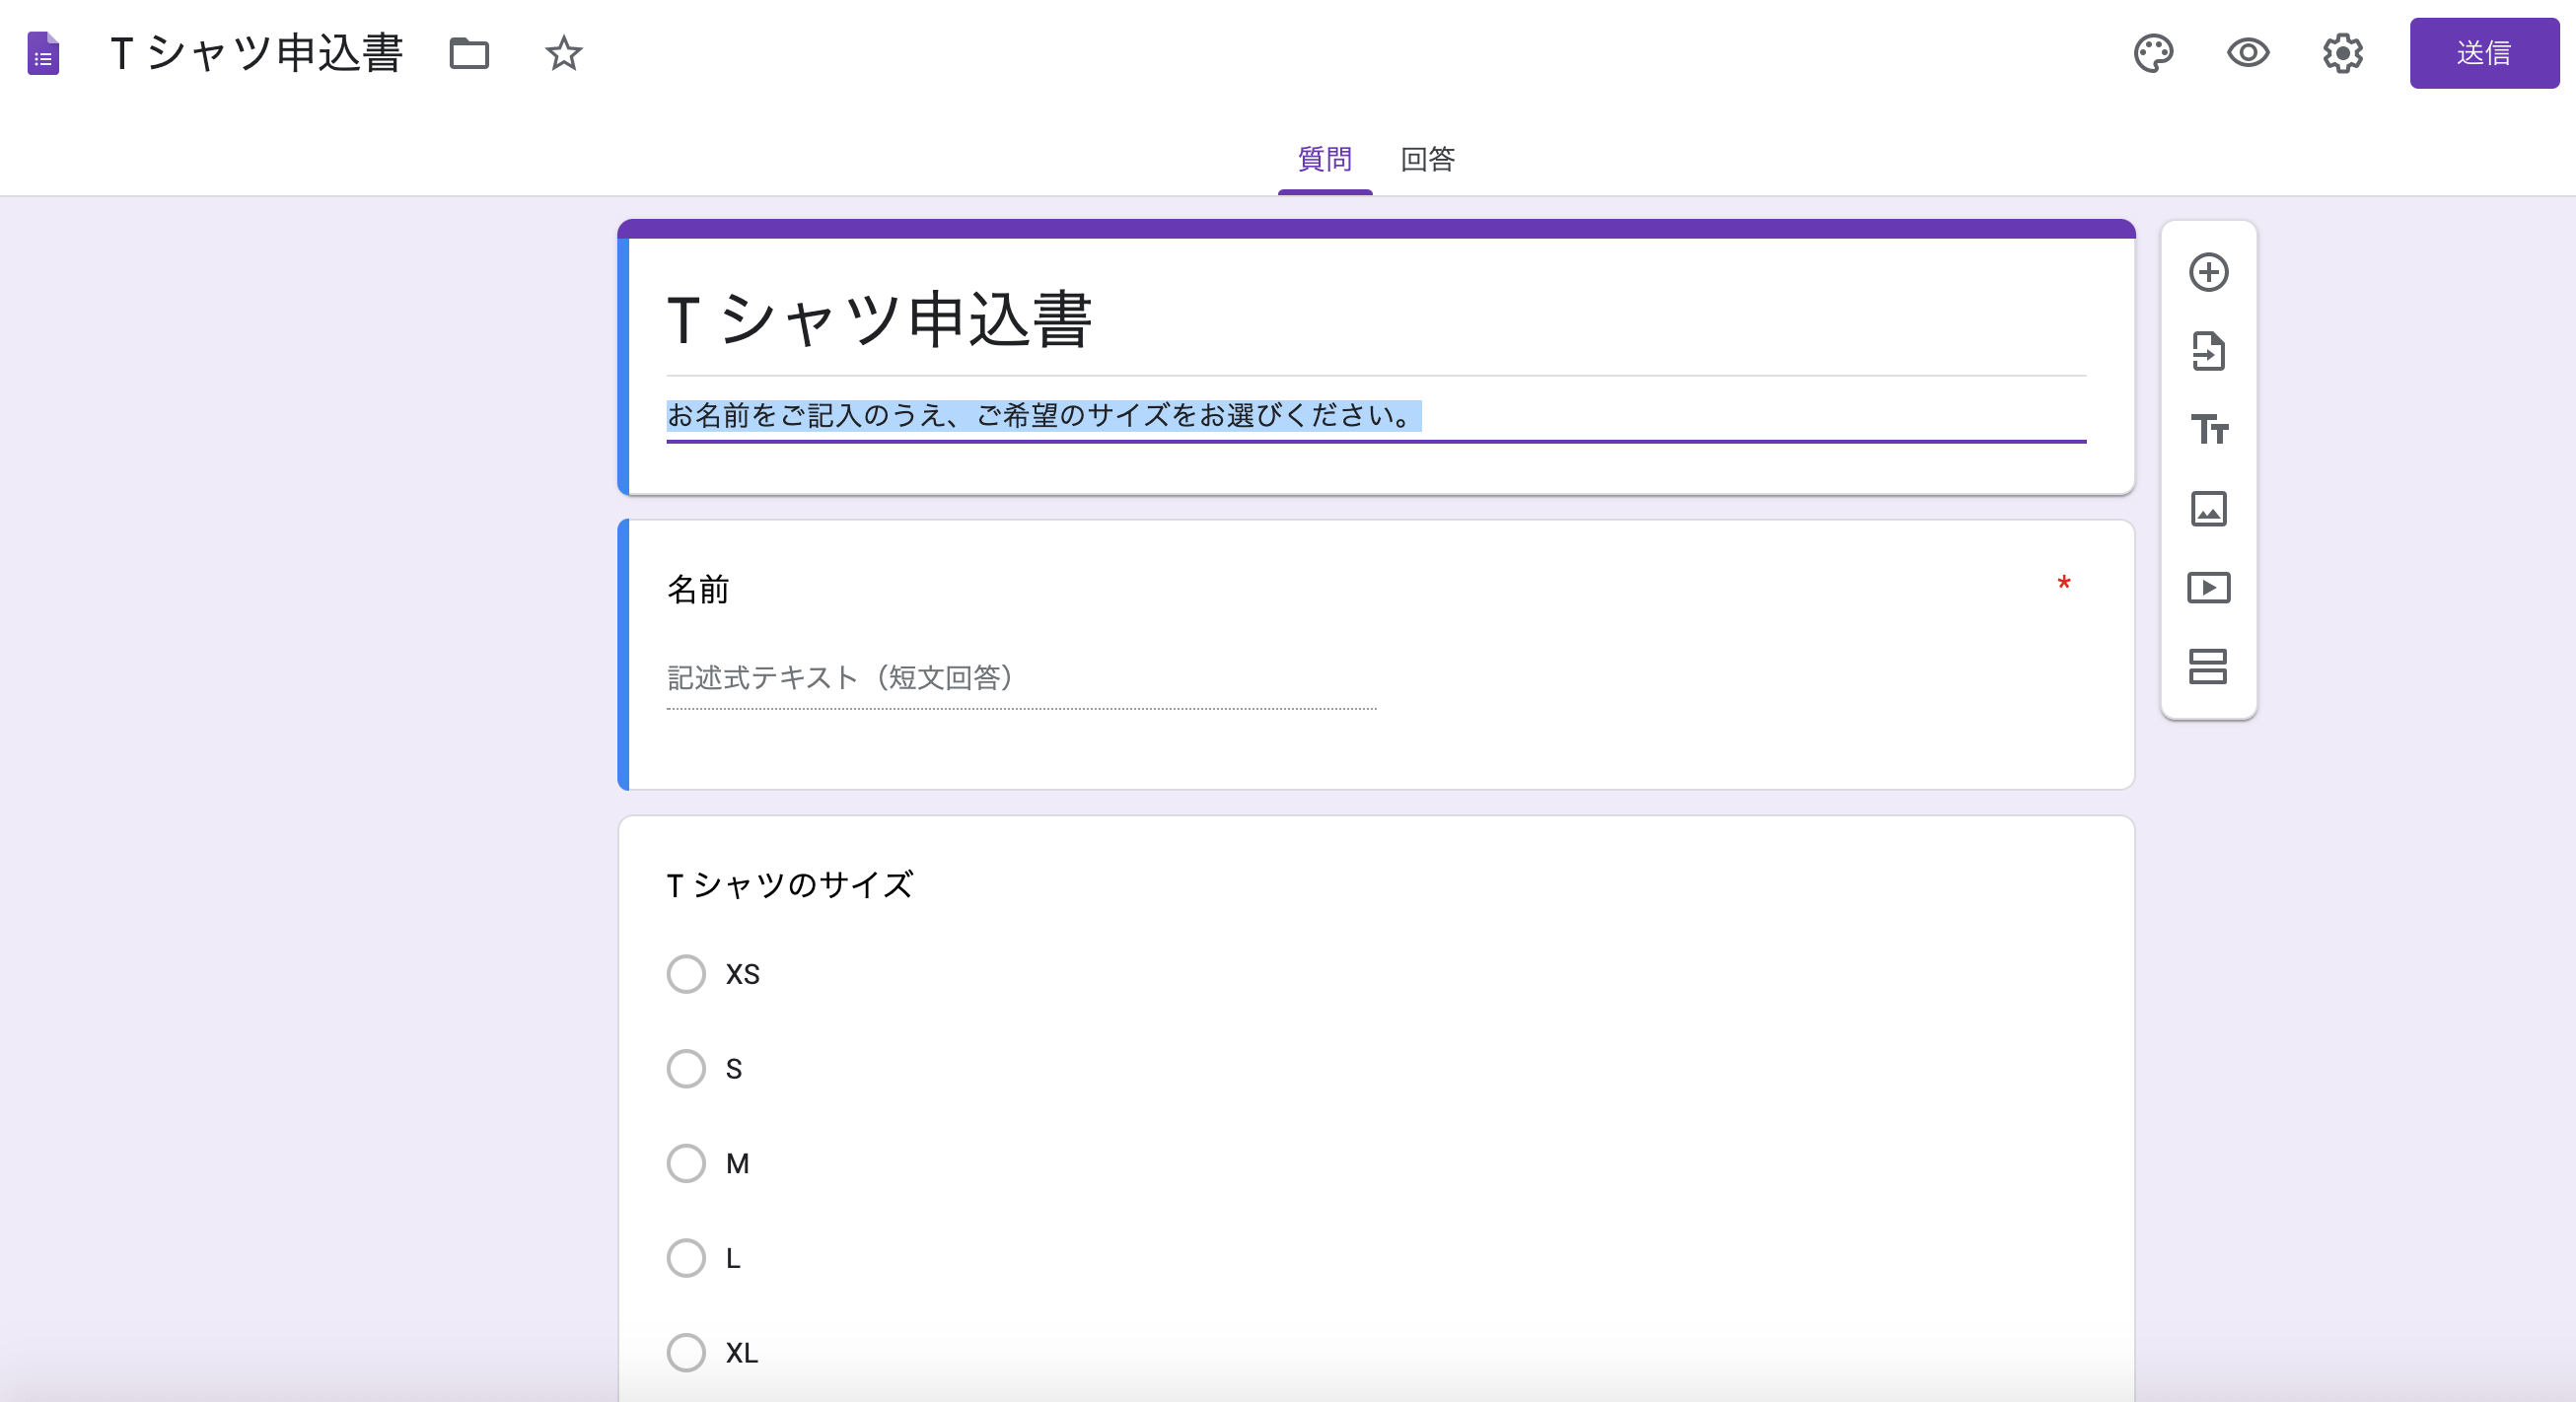2576x1402 pixels.
Task: Preview the form with the eye icon
Action: (2247, 53)
